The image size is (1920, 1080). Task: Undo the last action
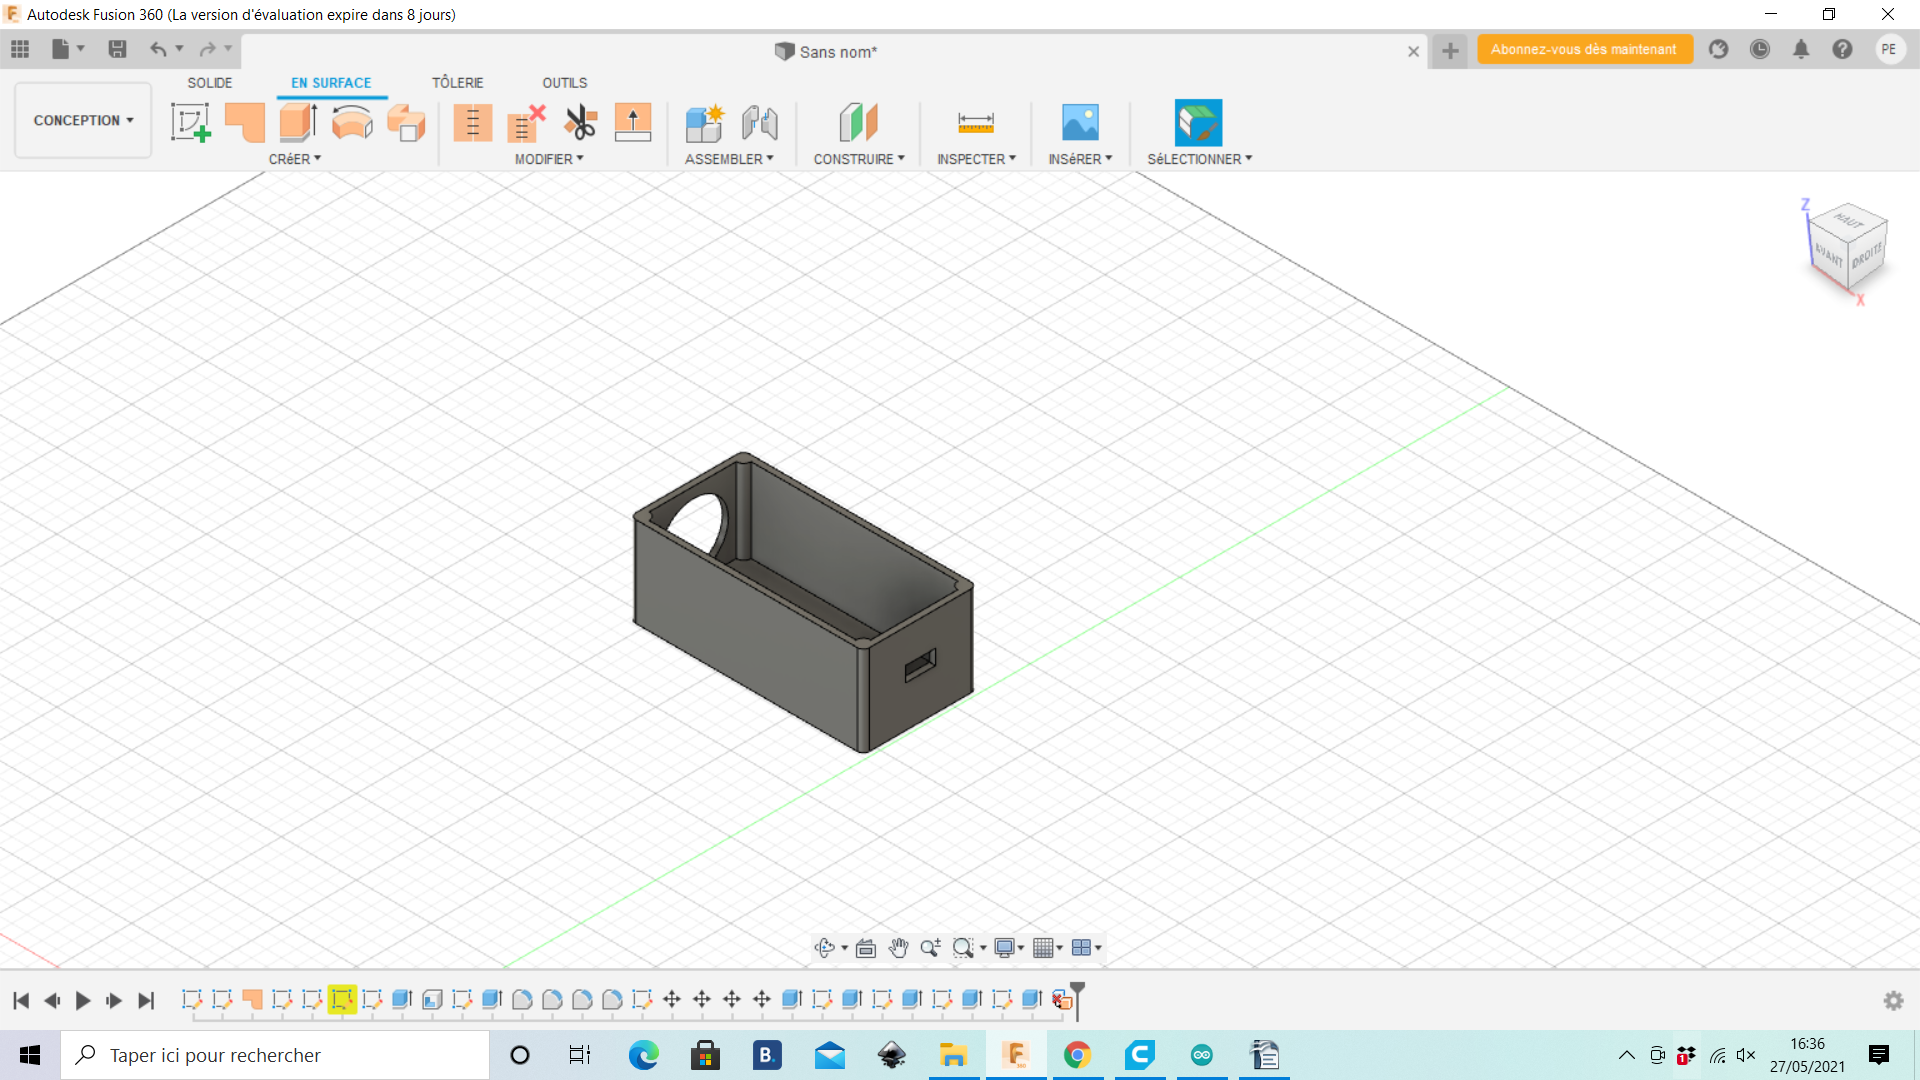click(158, 49)
